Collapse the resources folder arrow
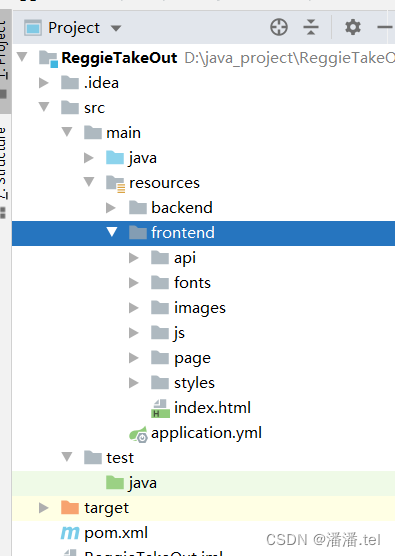395x556 pixels. (89, 182)
